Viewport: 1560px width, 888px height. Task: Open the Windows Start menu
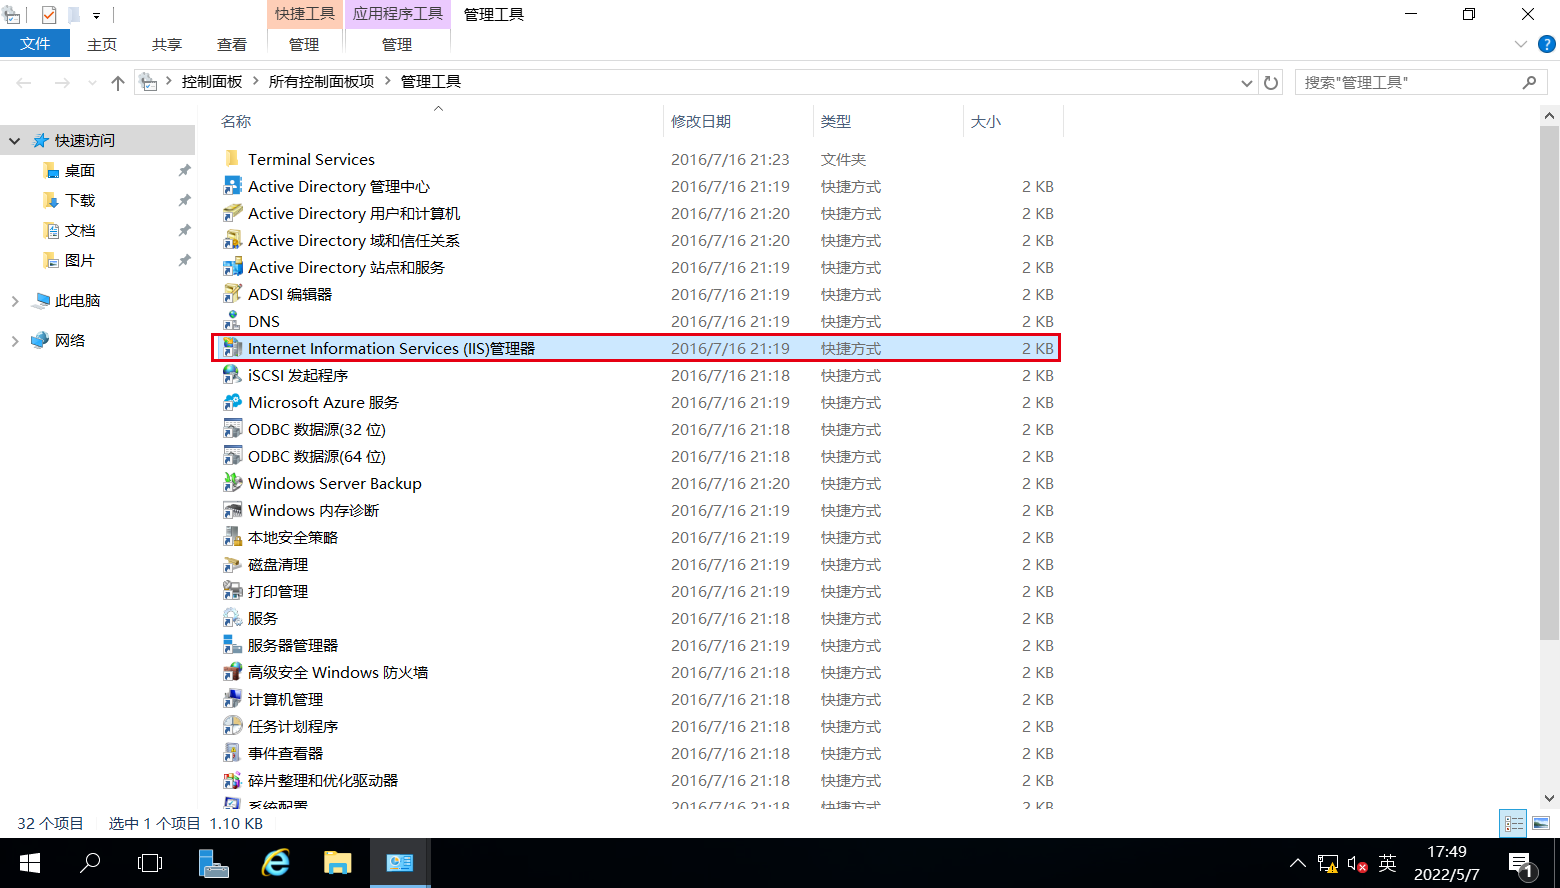pos(30,863)
